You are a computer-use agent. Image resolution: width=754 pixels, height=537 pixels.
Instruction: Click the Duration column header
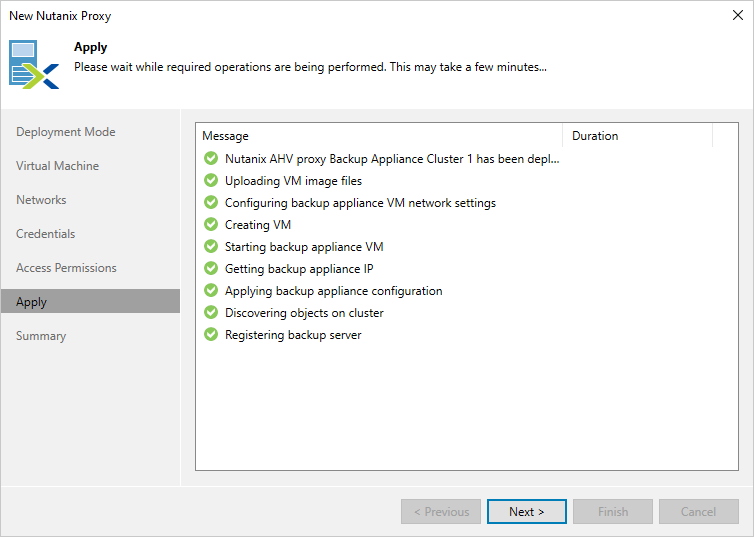(x=636, y=136)
